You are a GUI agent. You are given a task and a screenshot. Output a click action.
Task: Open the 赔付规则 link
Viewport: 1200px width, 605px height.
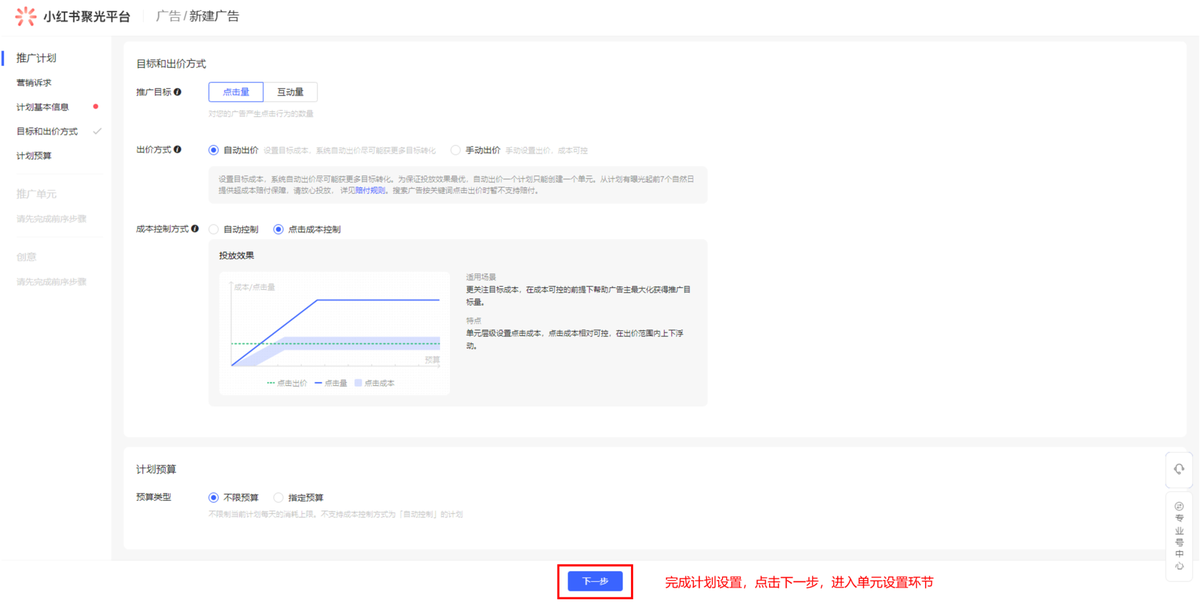coord(370,190)
